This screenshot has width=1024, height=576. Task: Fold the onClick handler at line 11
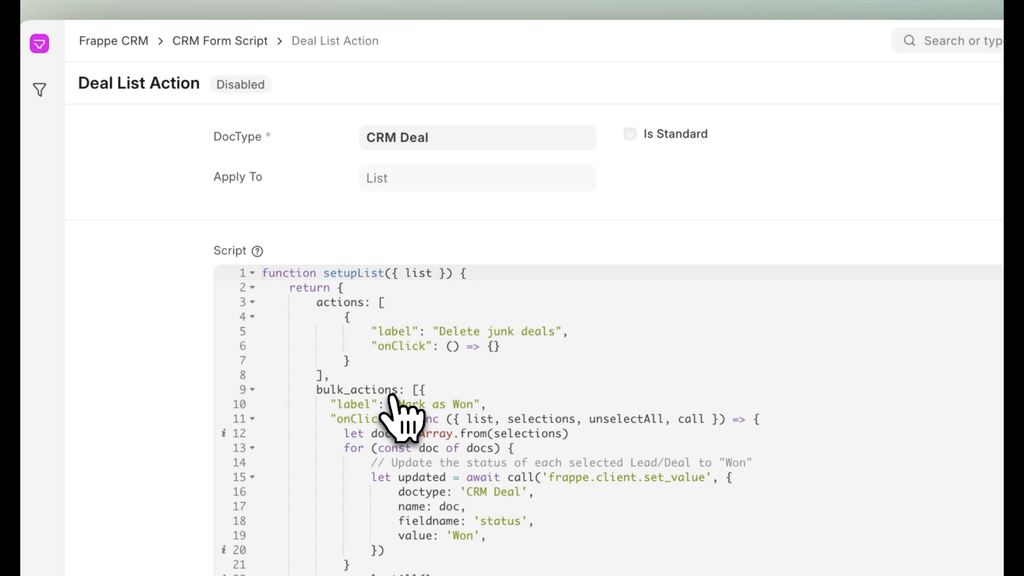(252, 419)
